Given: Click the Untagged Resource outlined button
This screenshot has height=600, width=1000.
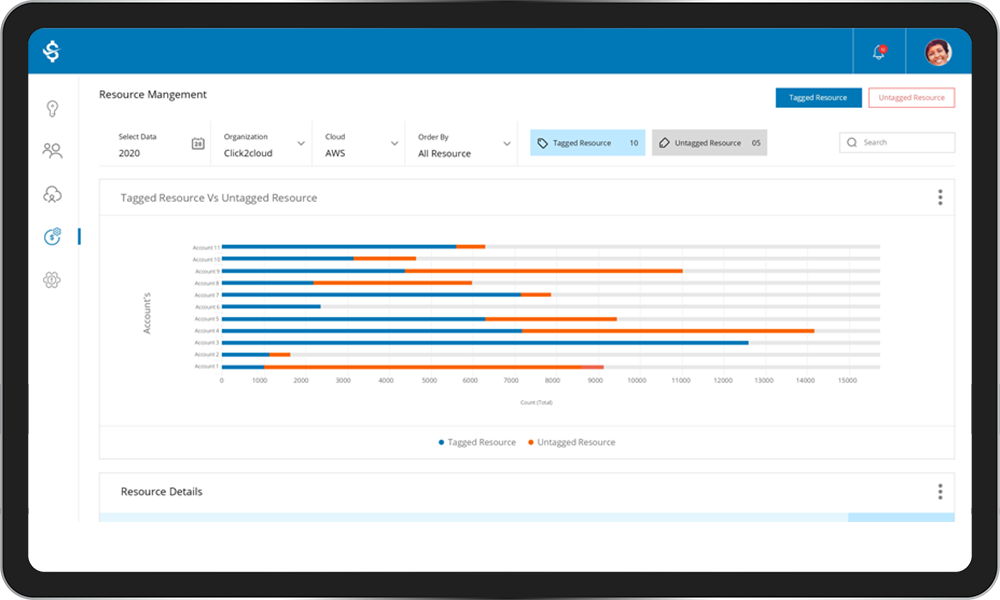Looking at the screenshot, I should point(911,98).
